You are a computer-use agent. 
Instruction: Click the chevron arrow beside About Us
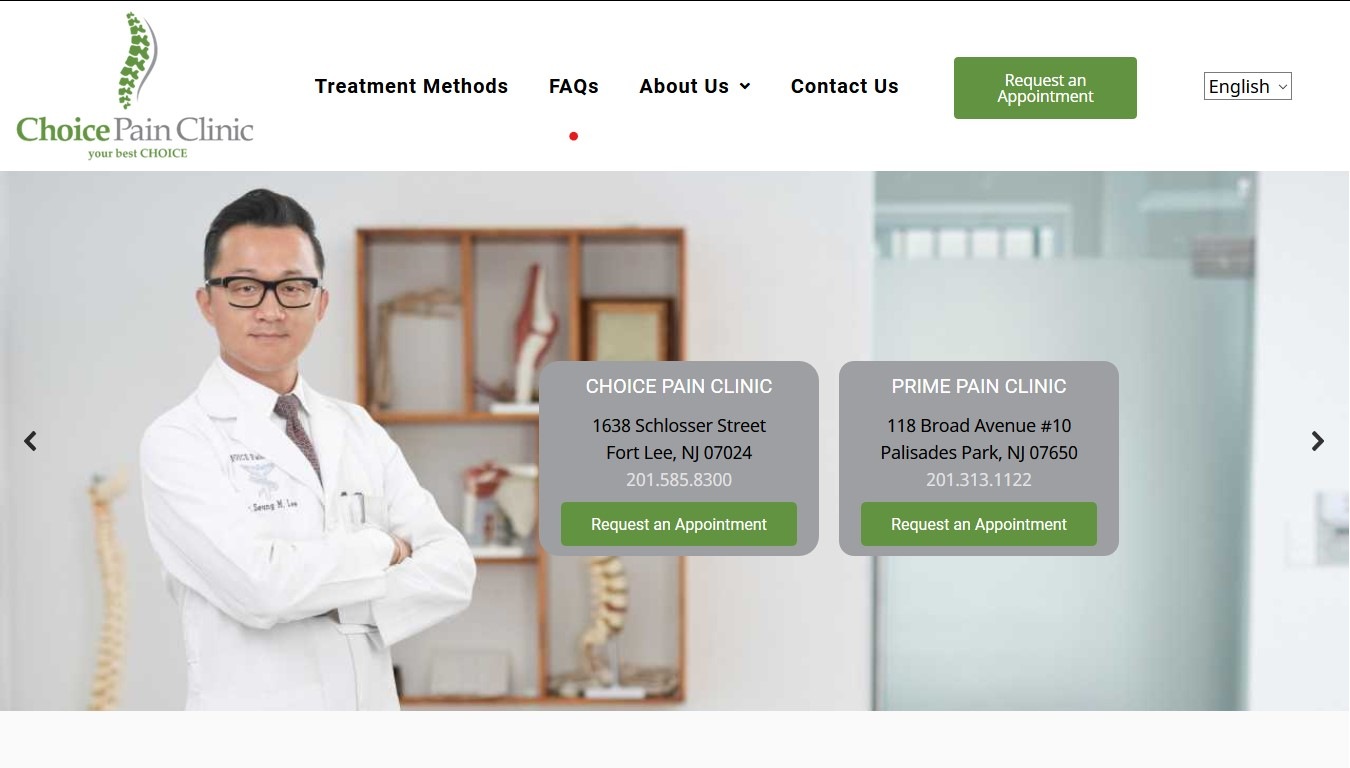(745, 87)
